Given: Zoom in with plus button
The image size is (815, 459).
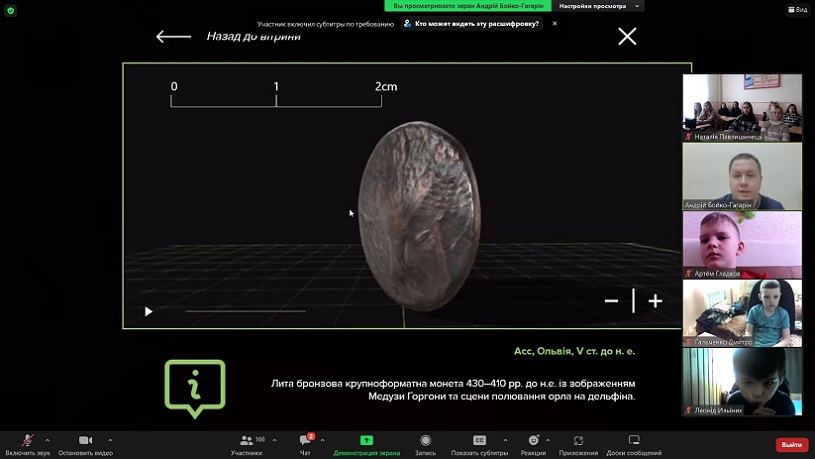Looking at the screenshot, I should [x=655, y=301].
